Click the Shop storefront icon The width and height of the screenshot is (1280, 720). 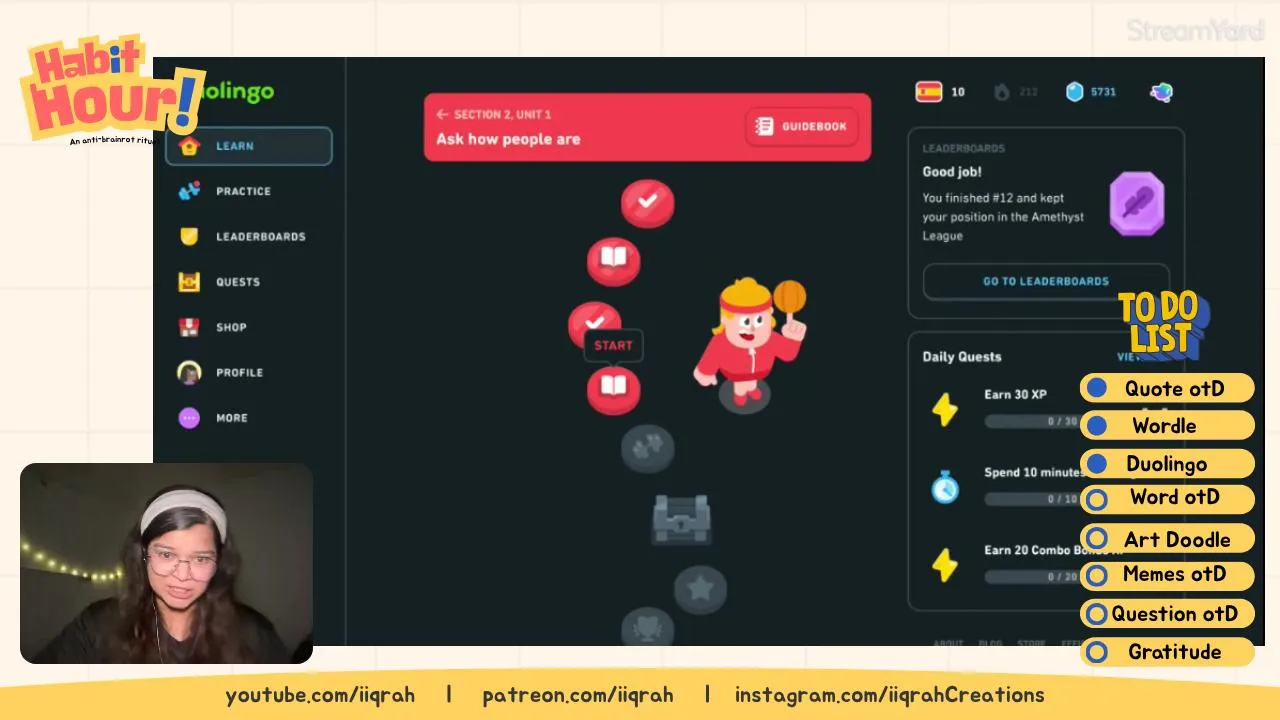pyautogui.click(x=189, y=327)
